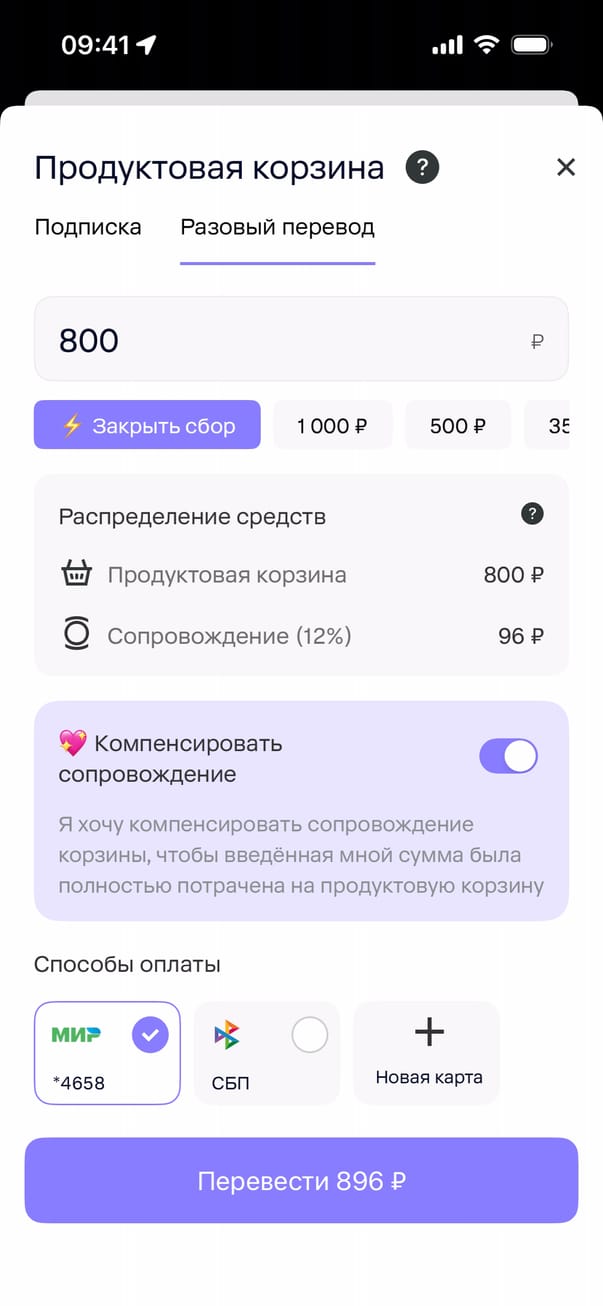
Task: Open help for Распределение средств
Action: pos(533,515)
